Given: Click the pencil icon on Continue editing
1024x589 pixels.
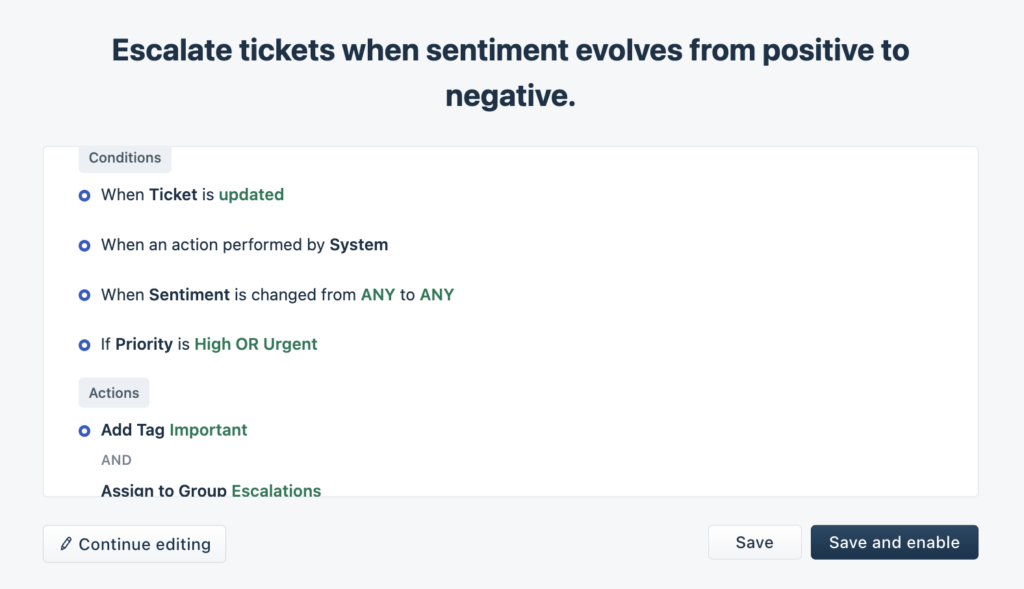Looking at the screenshot, I should (66, 543).
